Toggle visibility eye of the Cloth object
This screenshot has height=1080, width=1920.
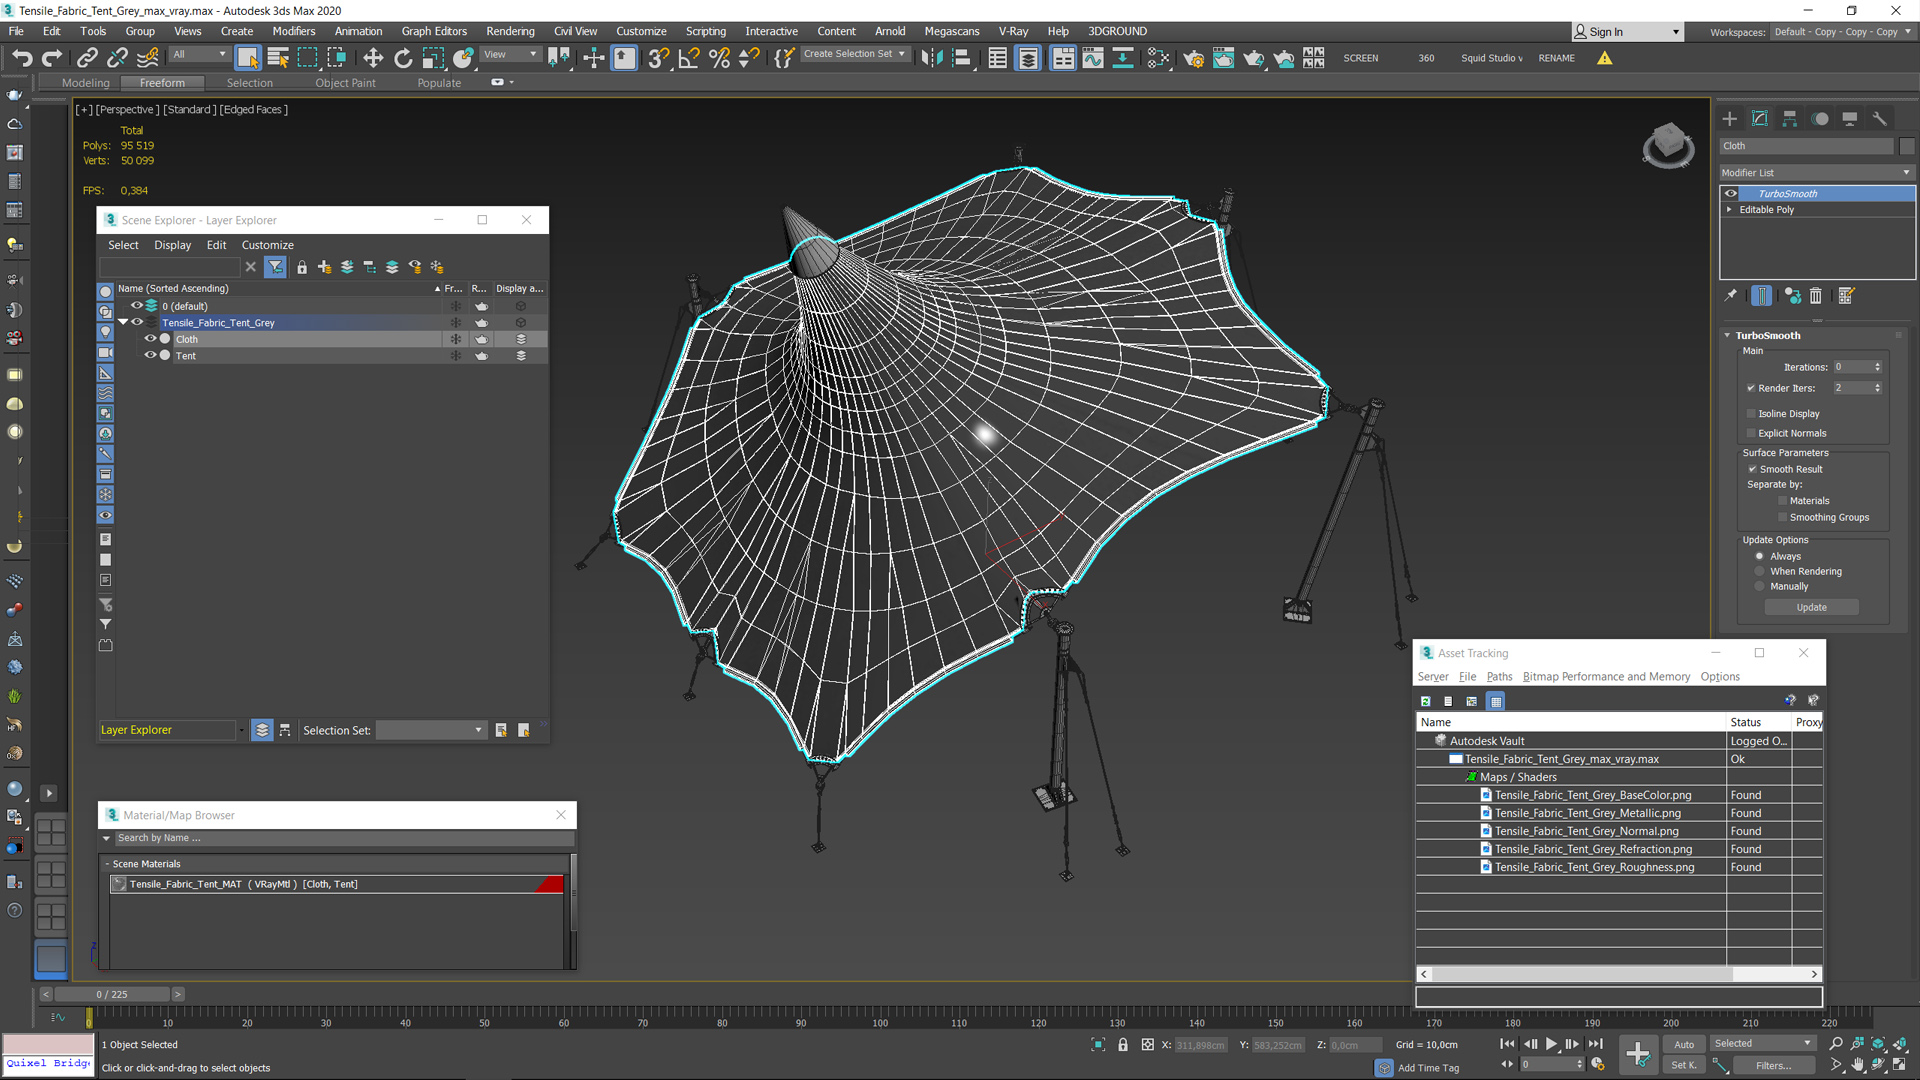[x=150, y=339]
